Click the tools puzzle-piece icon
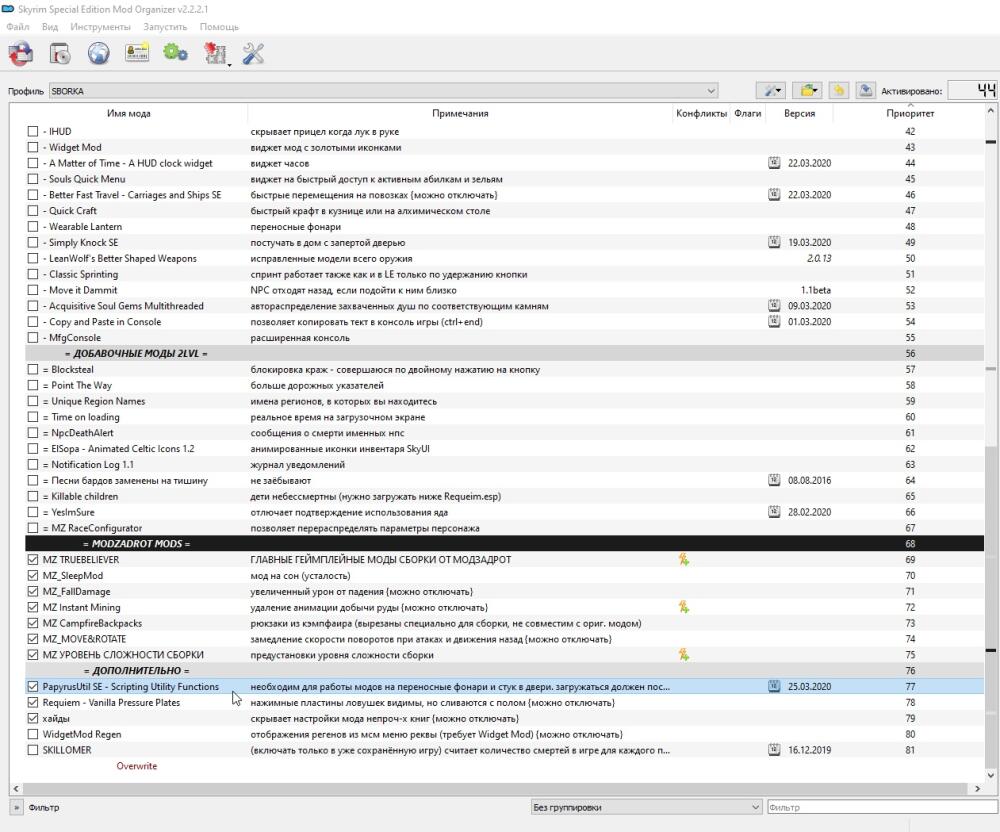This screenshot has width=1000, height=832. click(216, 54)
